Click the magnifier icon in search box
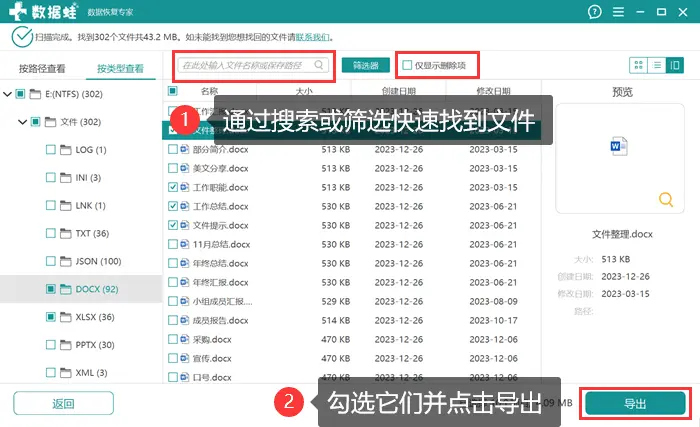This screenshot has width=700, height=427. coord(319,65)
